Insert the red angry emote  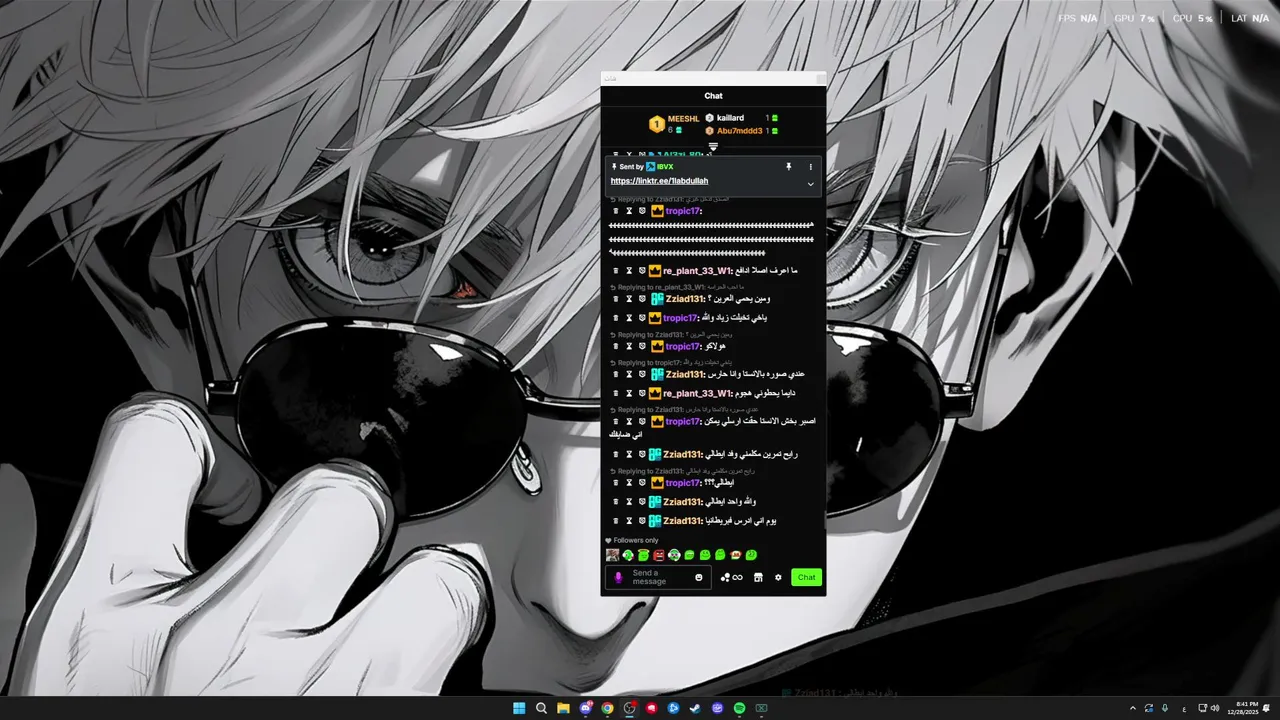pos(659,555)
